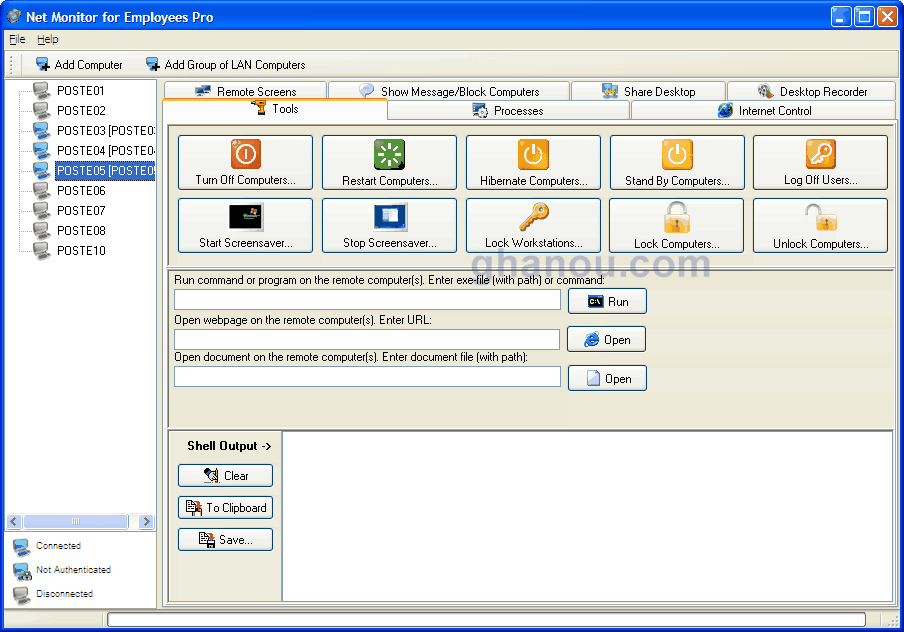Click the Stand By Computers icon
Image resolution: width=904 pixels, height=632 pixels.
pyautogui.click(x=677, y=154)
